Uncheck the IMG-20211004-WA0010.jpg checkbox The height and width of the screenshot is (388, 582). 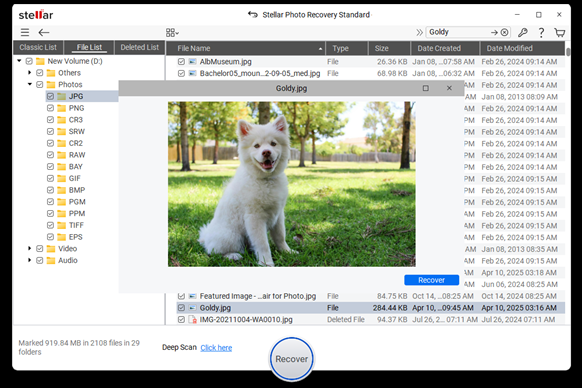[181, 320]
